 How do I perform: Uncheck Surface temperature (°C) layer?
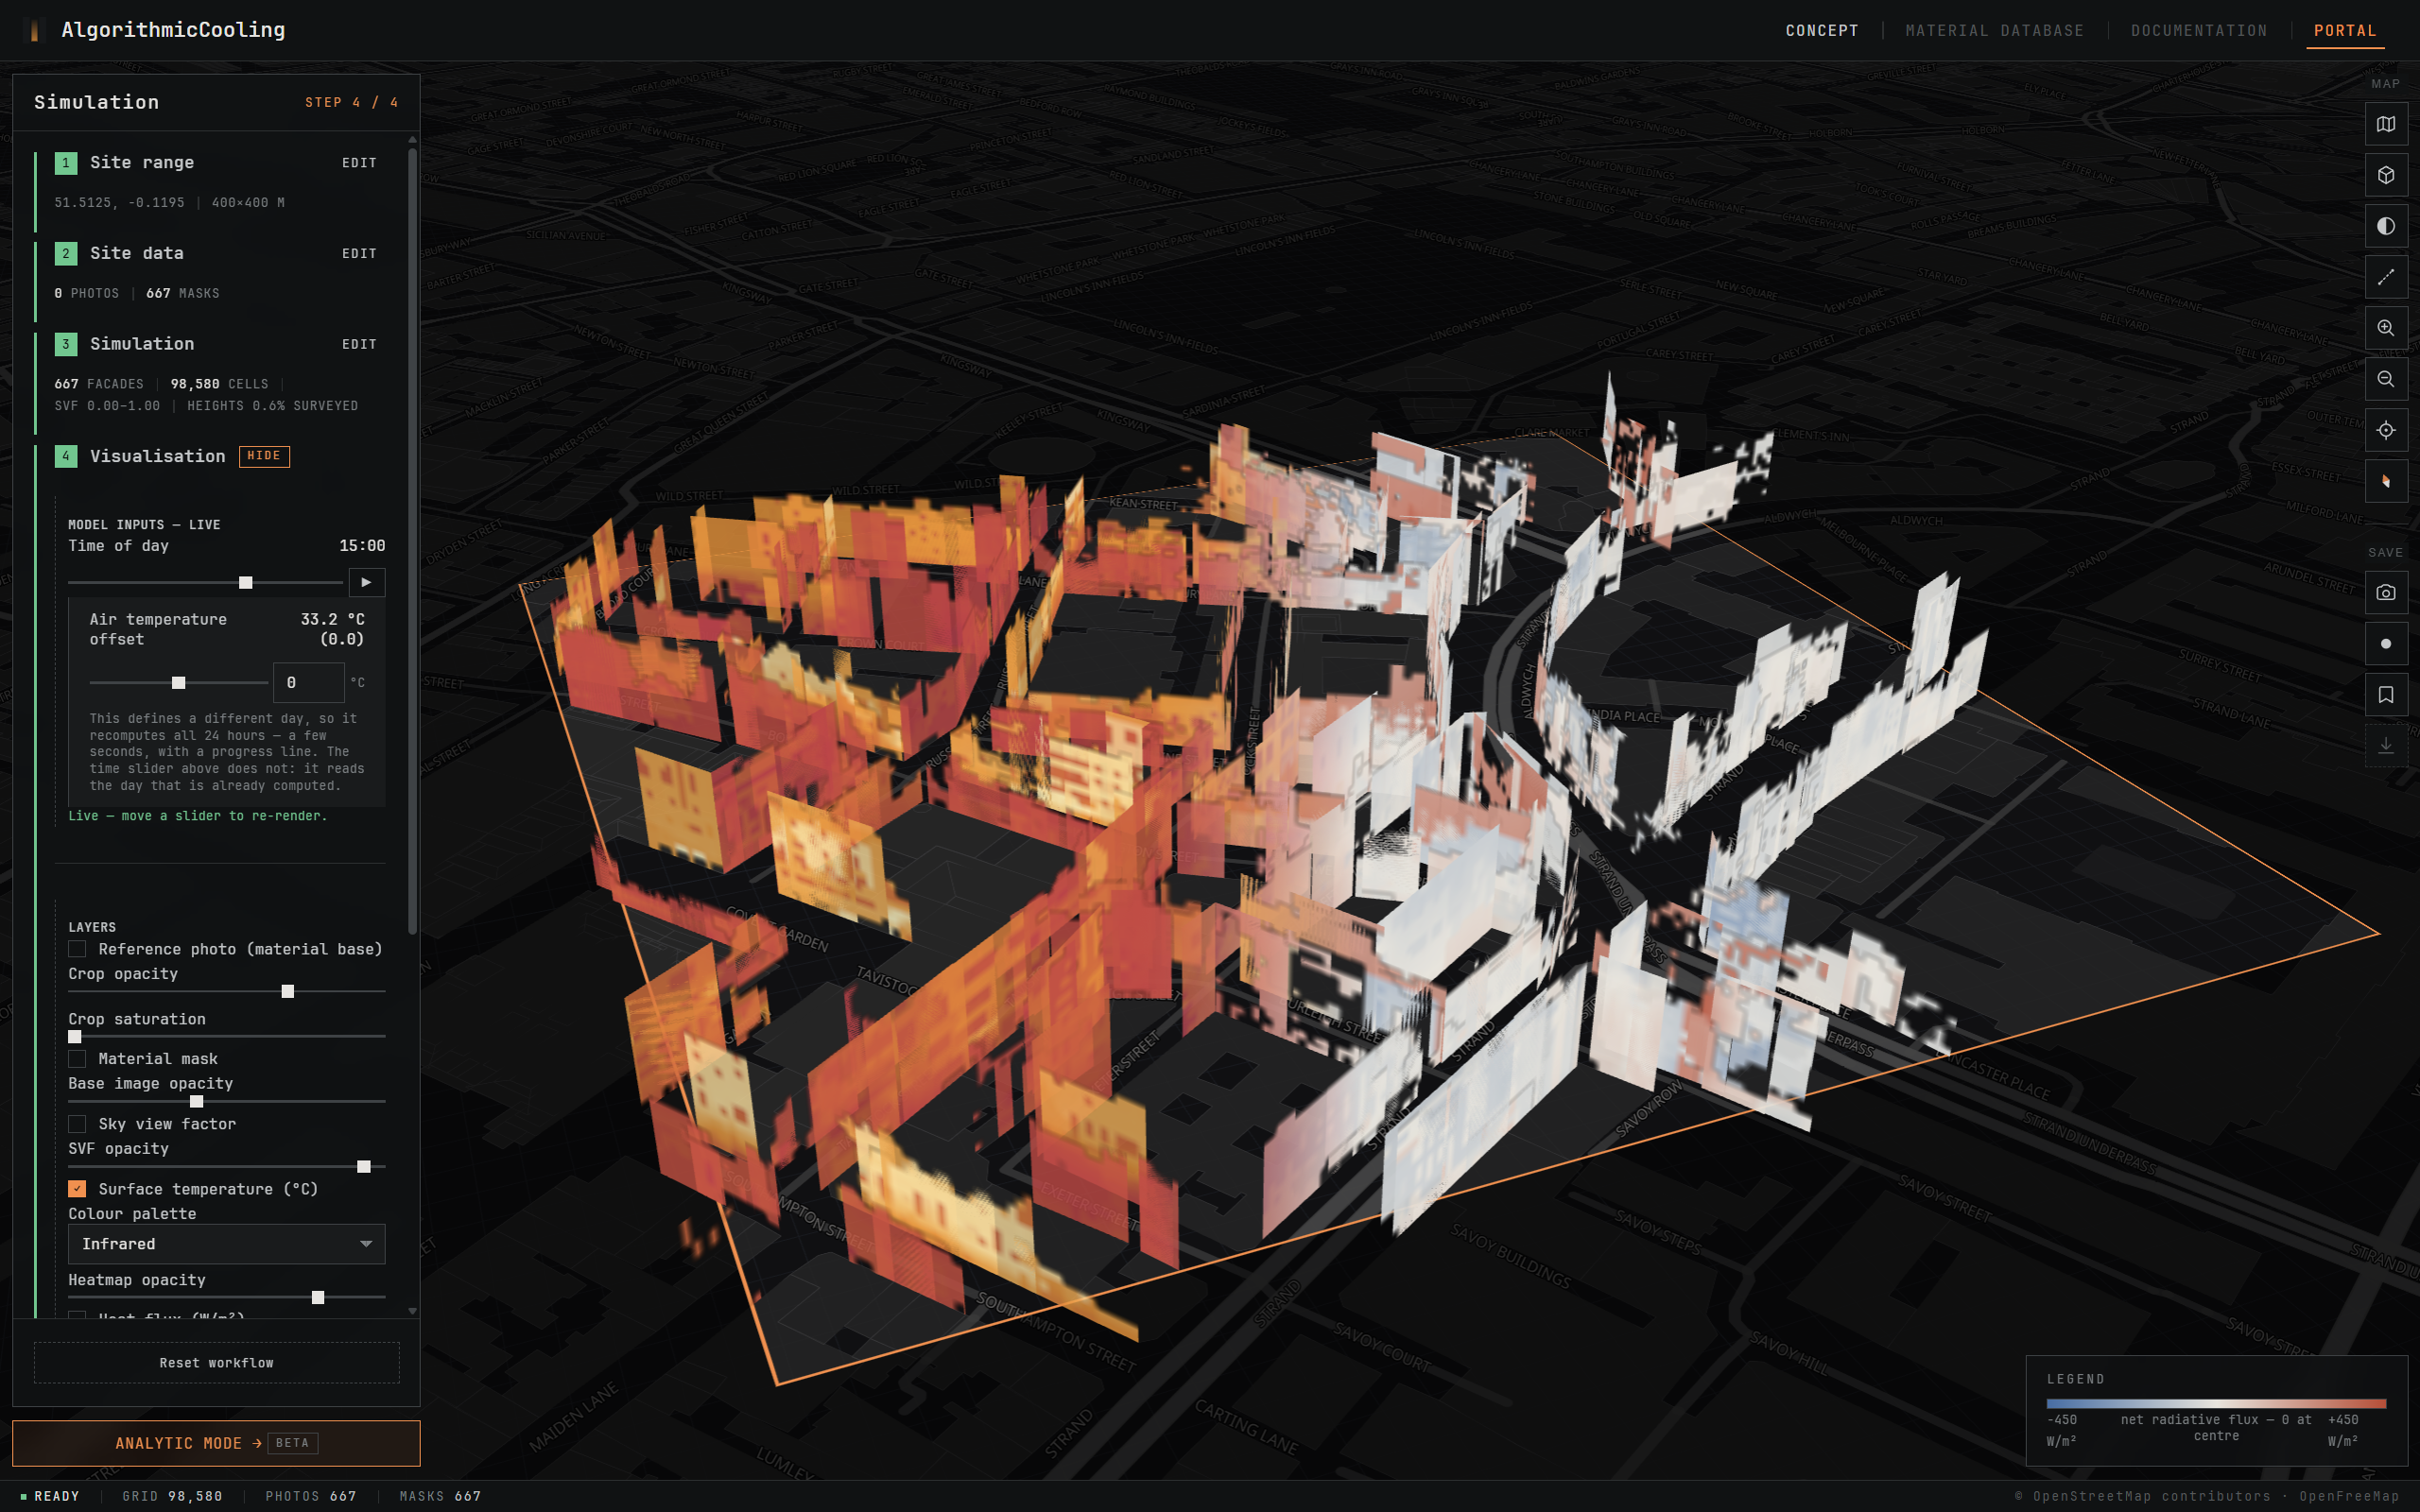point(77,1189)
